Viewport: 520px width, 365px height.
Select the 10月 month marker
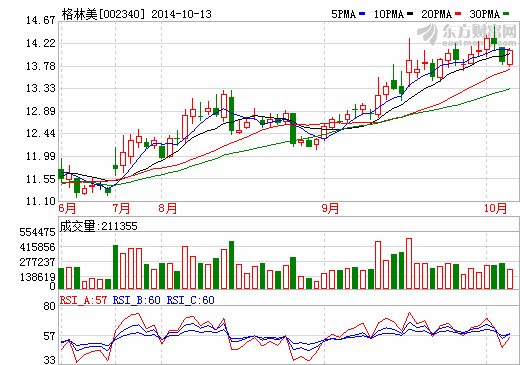coord(495,208)
